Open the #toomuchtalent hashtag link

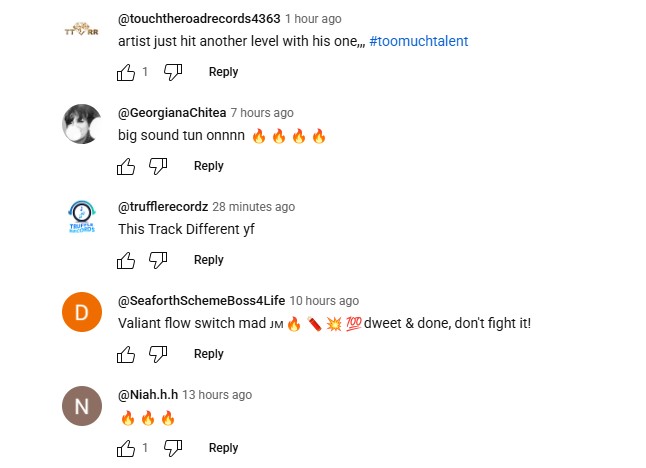(x=419, y=41)
